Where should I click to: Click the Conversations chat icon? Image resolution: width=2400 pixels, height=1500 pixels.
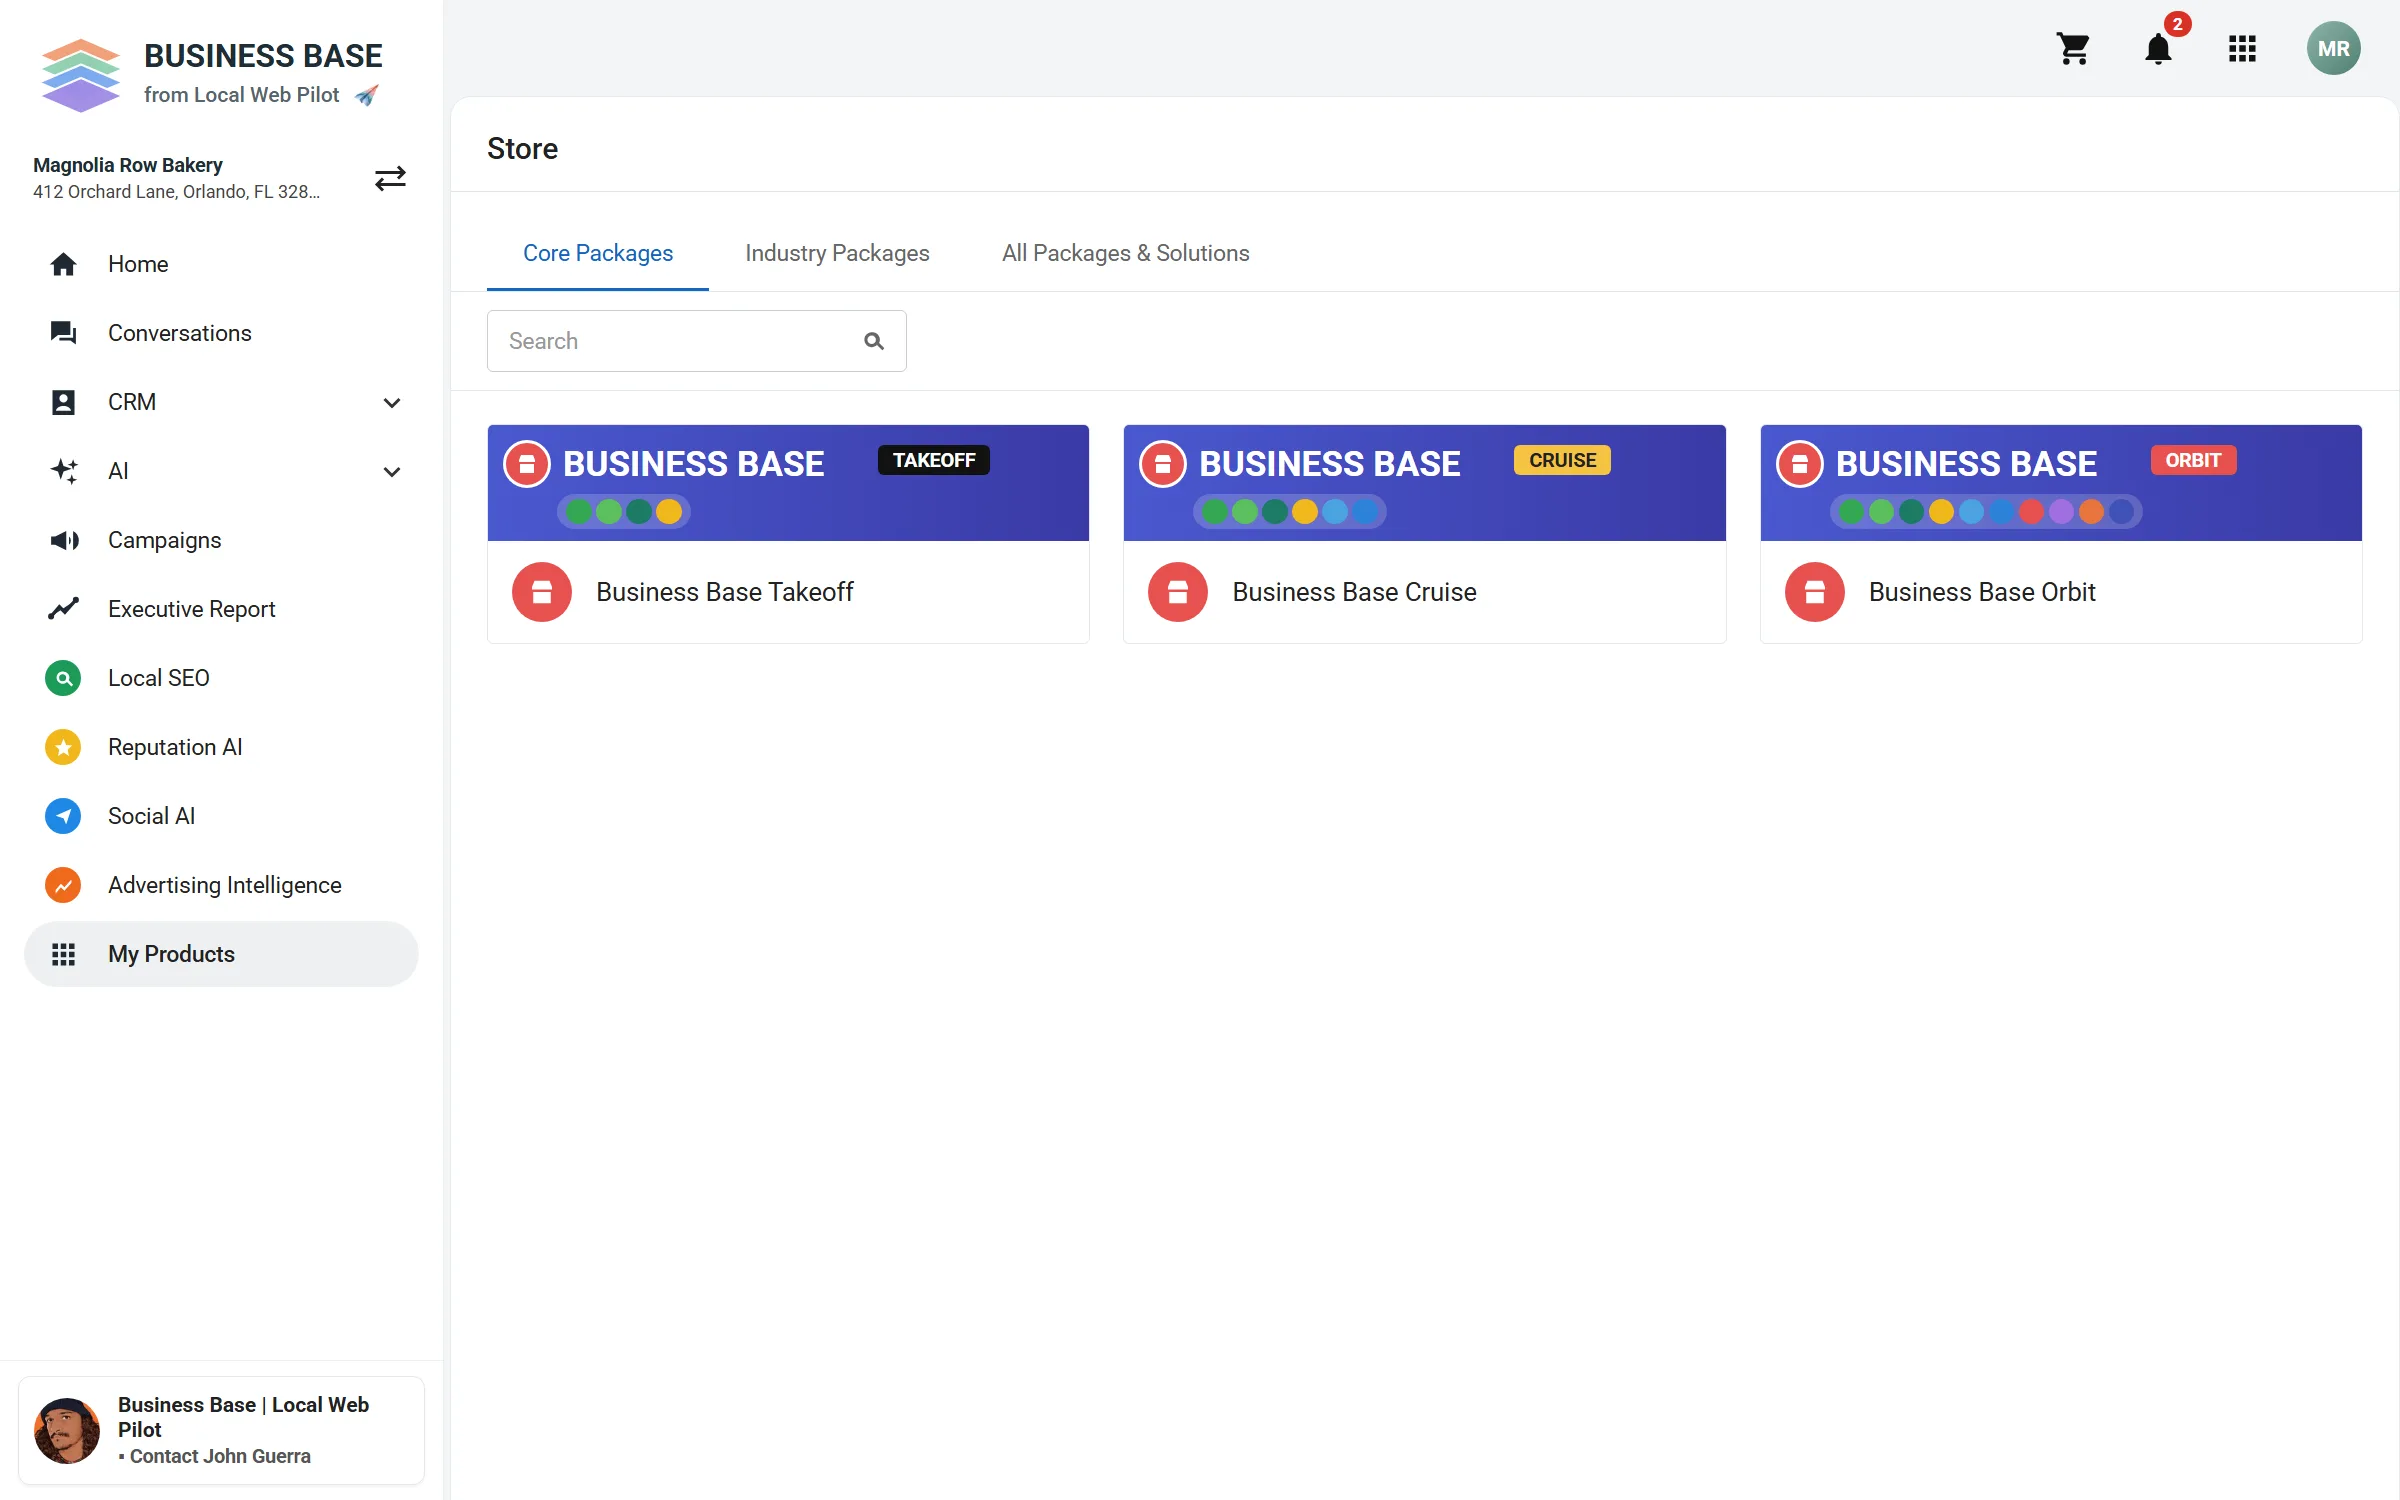pos(63,333)
